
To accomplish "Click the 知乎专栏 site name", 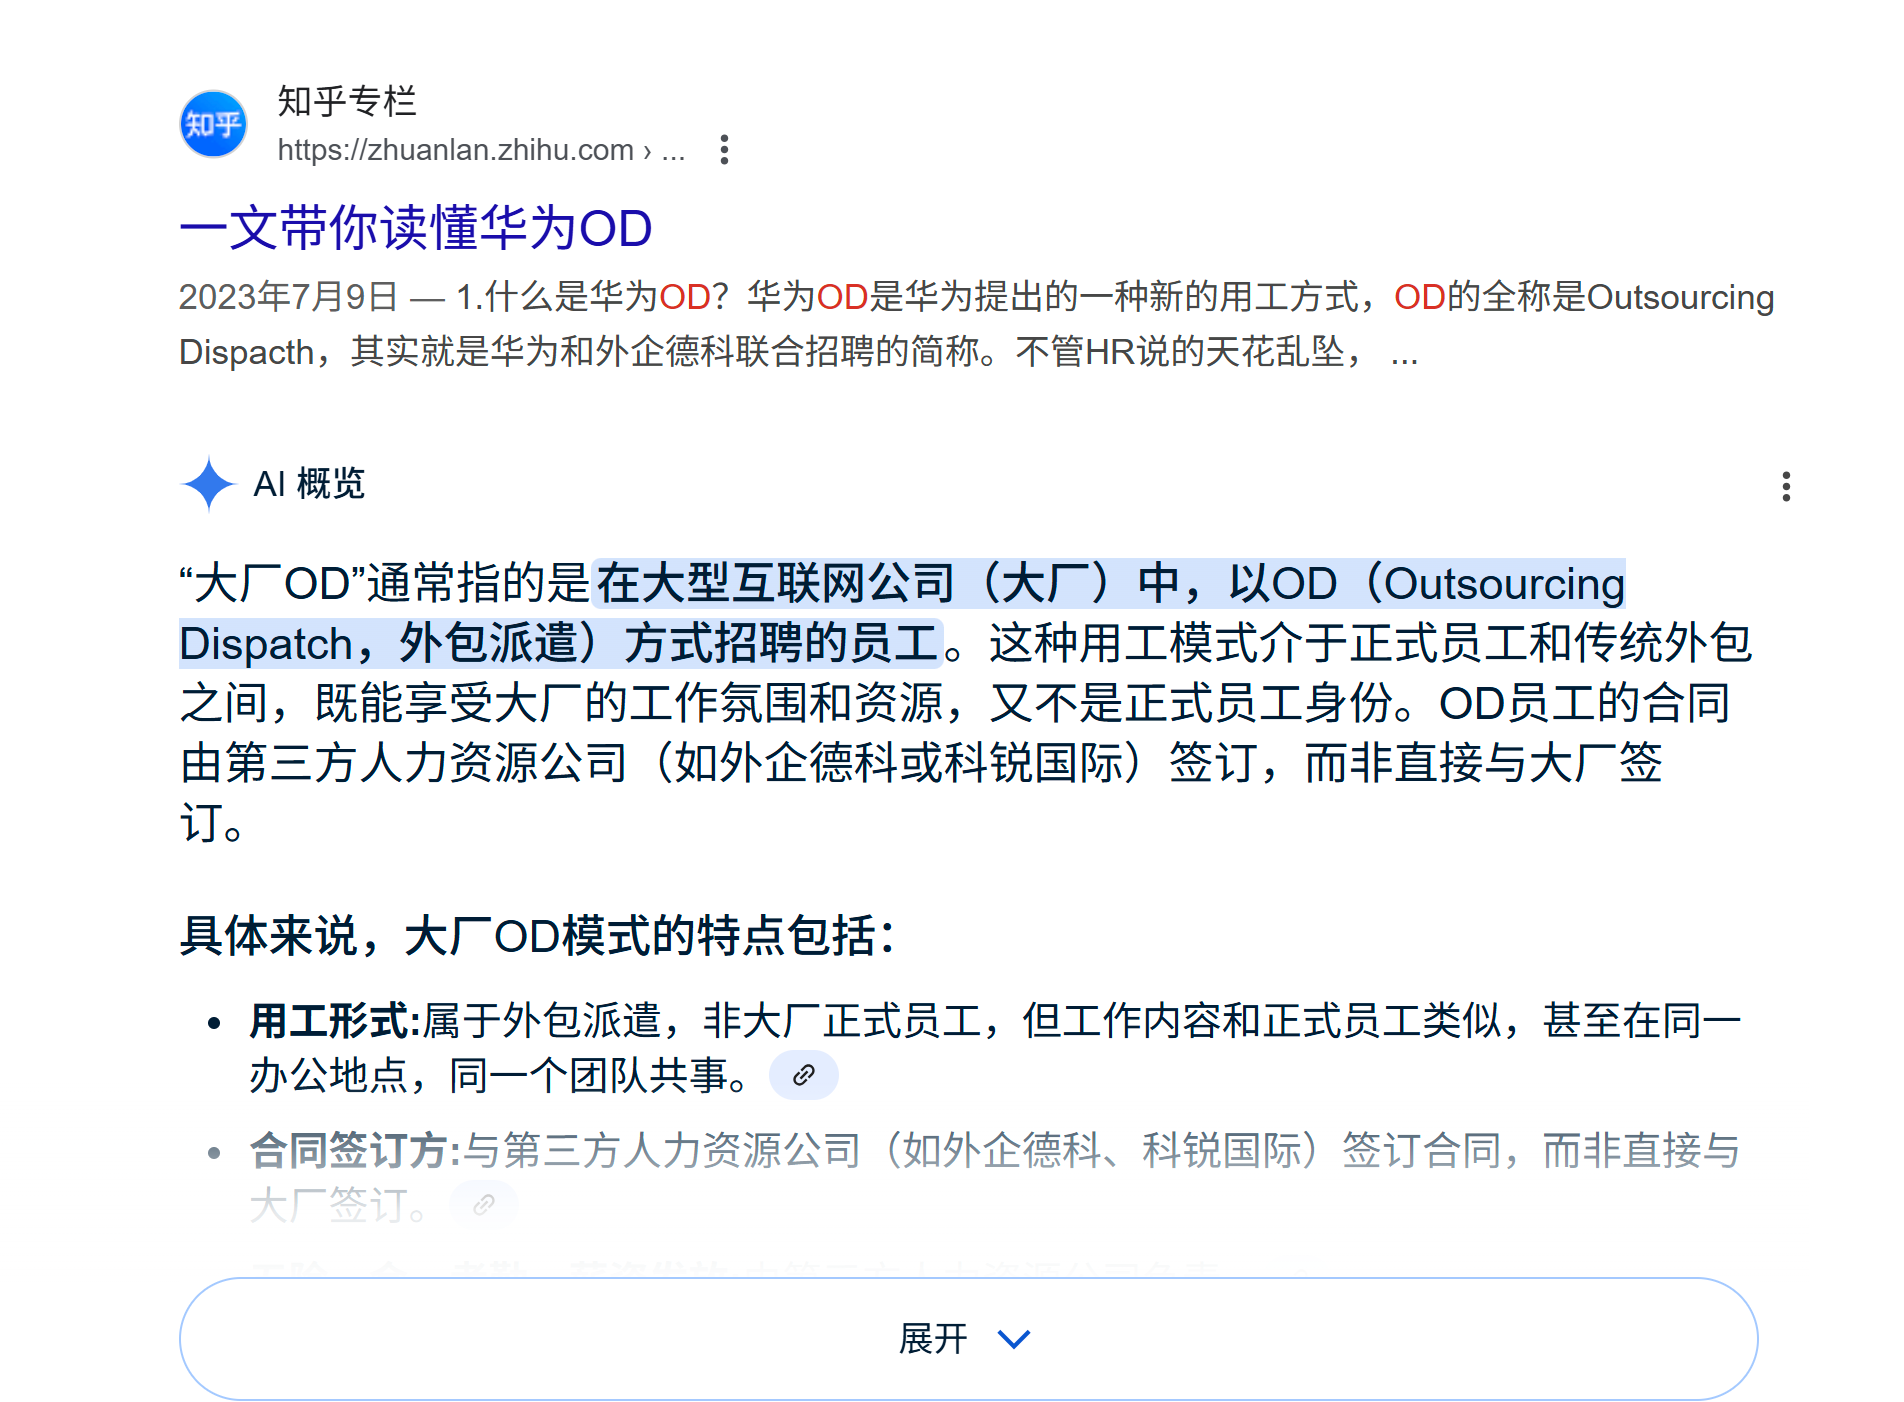I will tap(346, 102).
